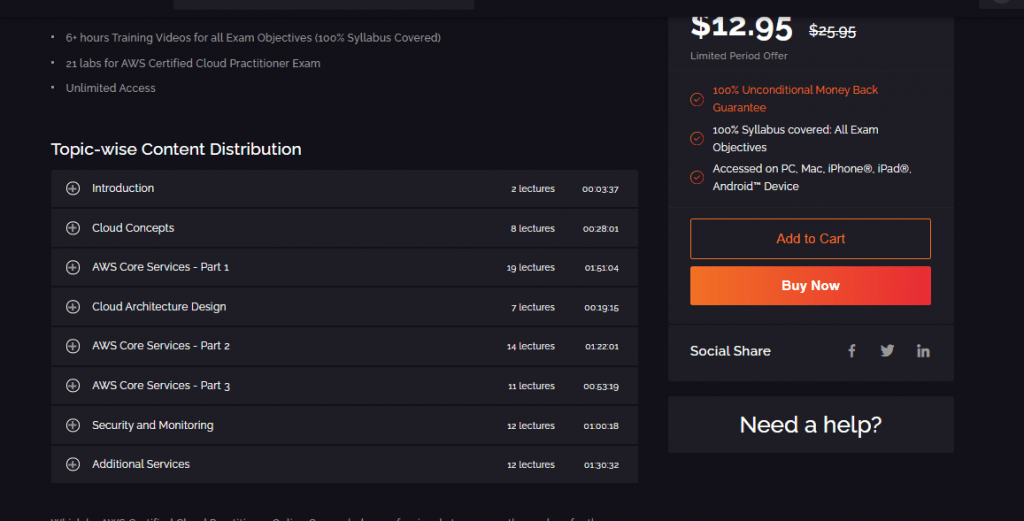
Task: Click the Social Share label
Action: click(x=730, y=351)
